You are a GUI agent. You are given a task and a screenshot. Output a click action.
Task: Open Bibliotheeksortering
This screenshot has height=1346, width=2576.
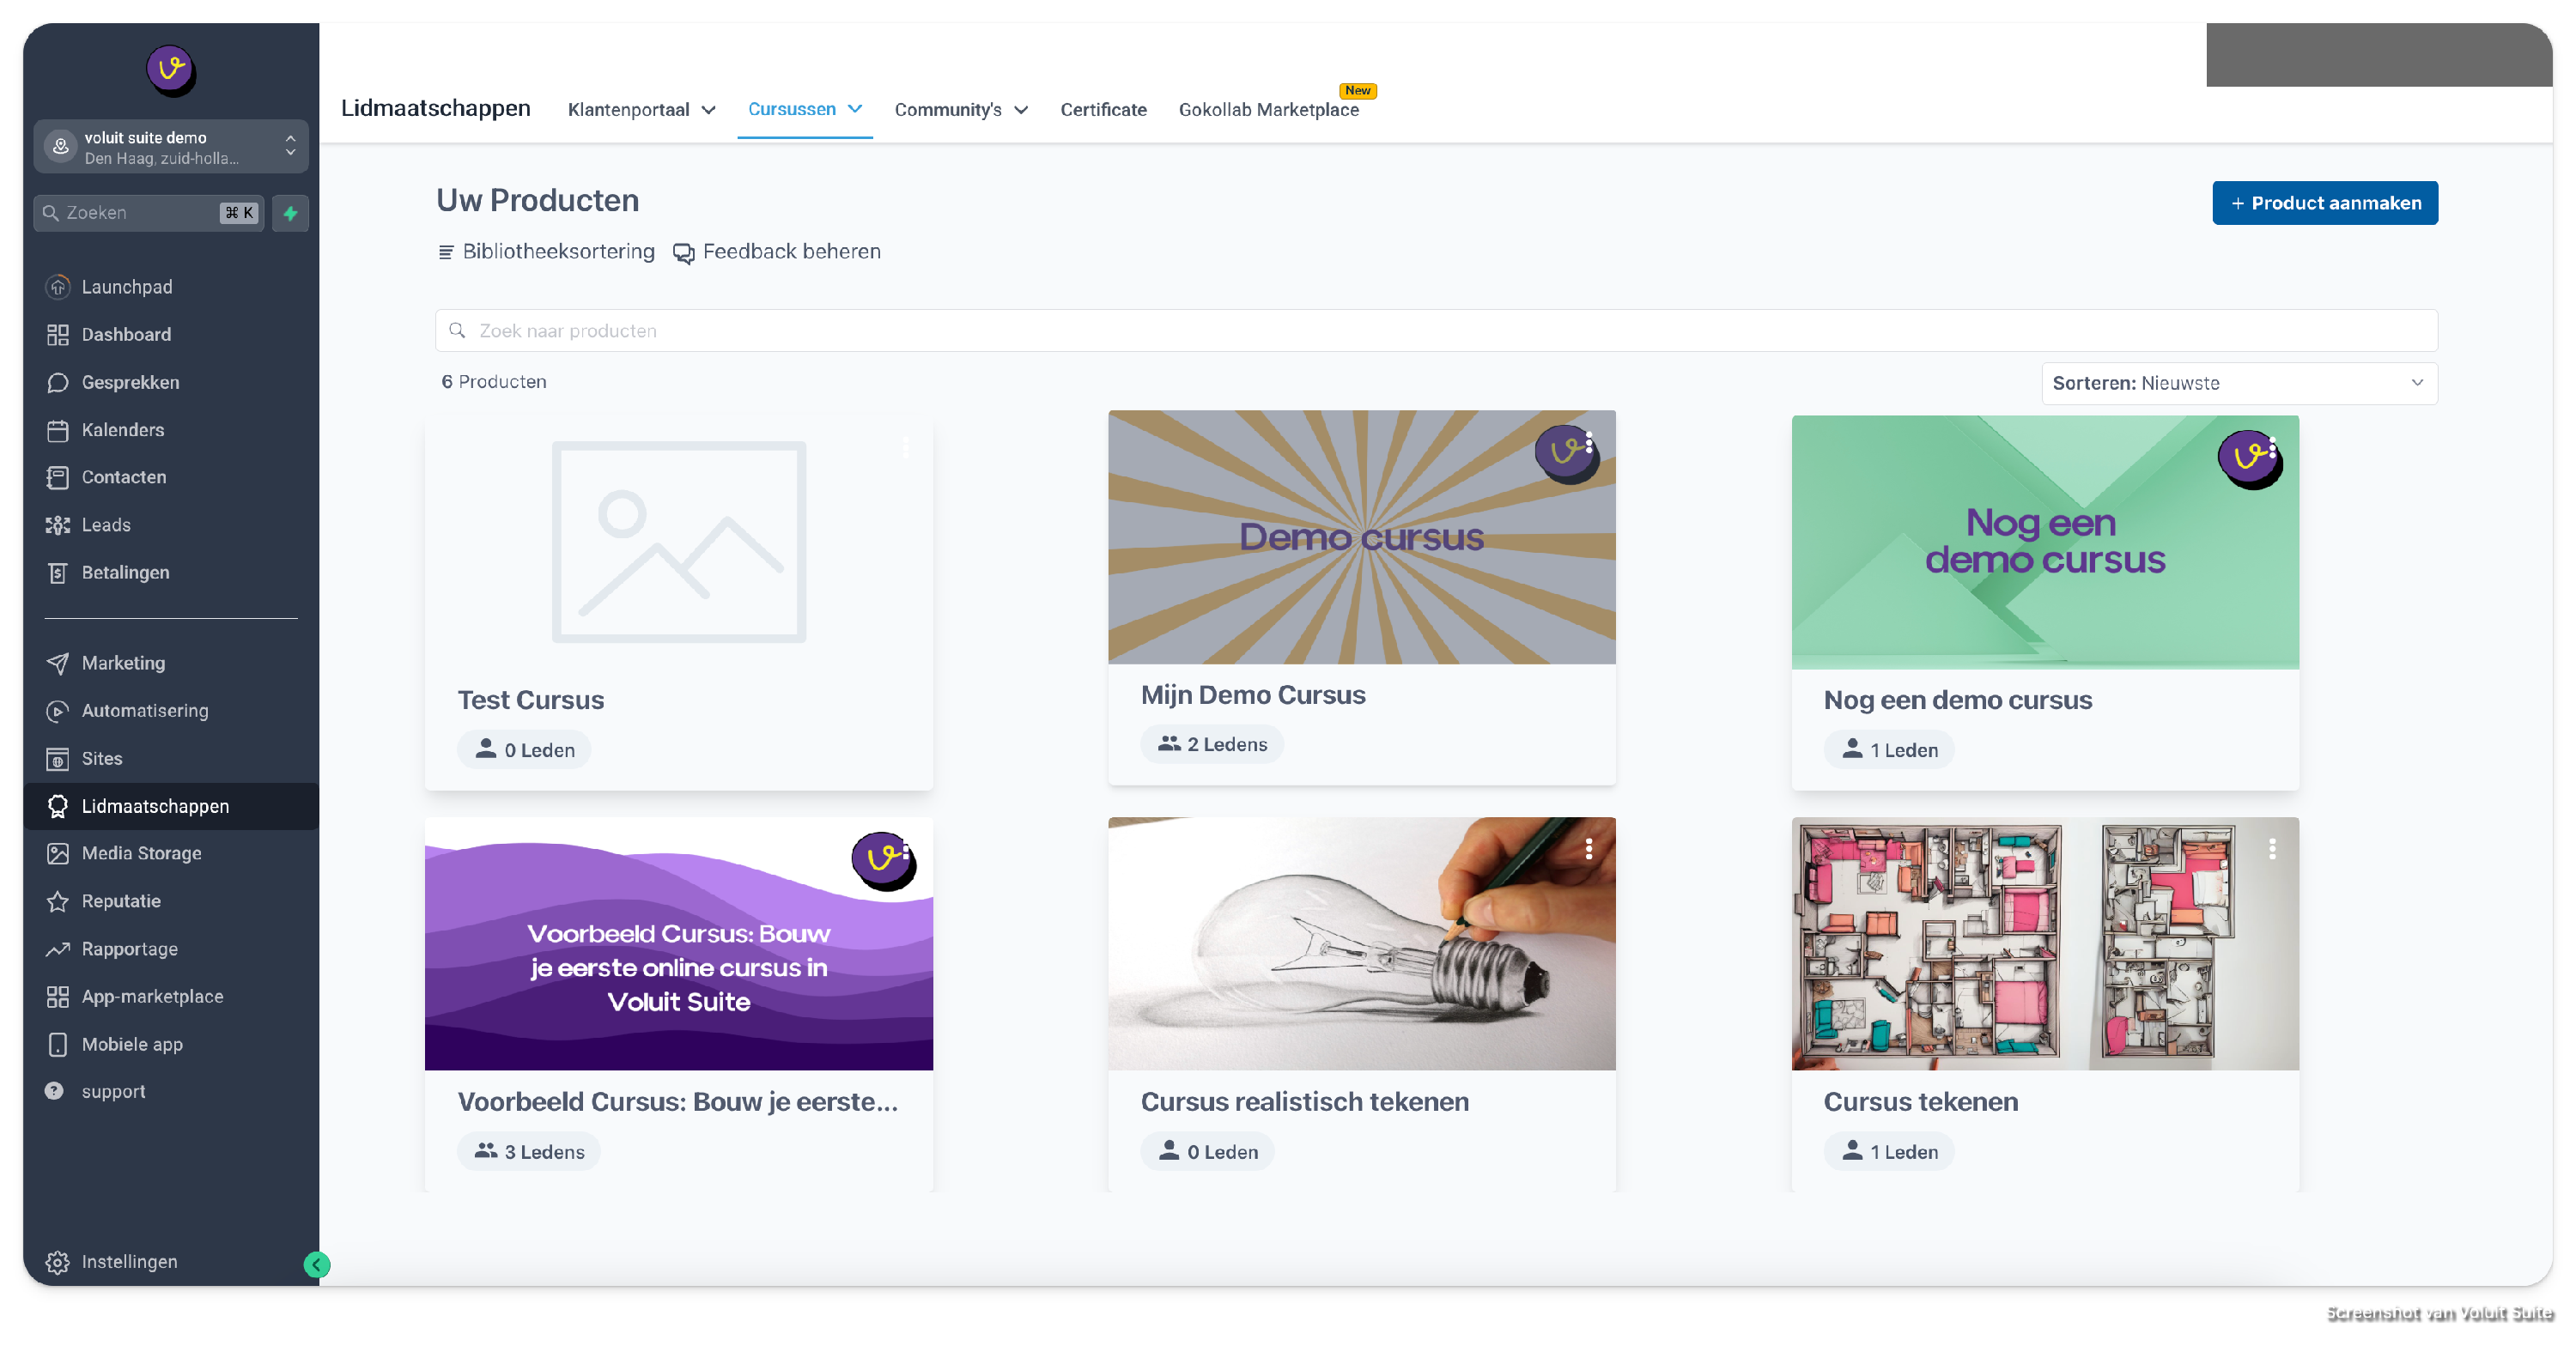coord(546,252)
